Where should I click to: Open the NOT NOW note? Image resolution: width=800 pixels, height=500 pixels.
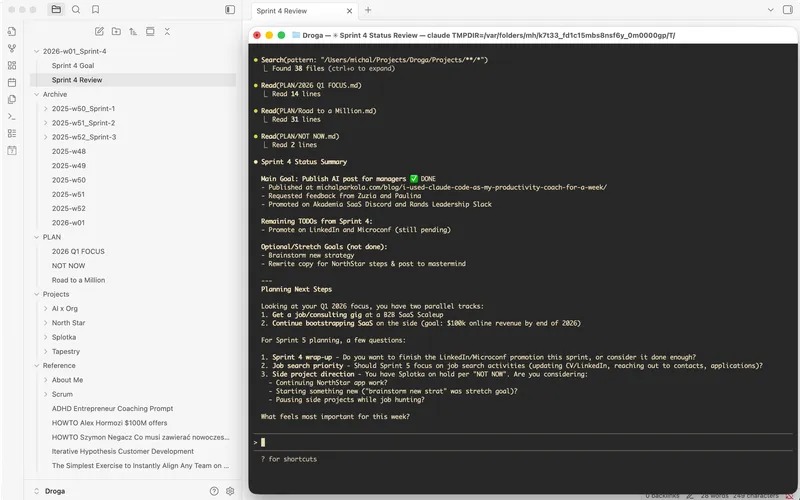(x=68, y=266)
